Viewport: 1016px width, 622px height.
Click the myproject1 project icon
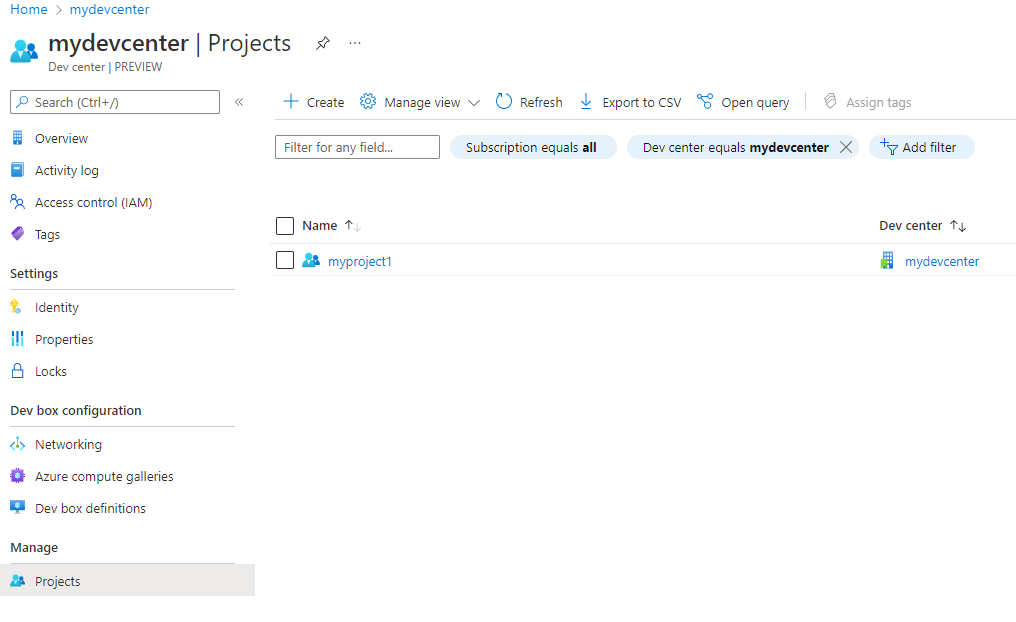pos(311,260)
